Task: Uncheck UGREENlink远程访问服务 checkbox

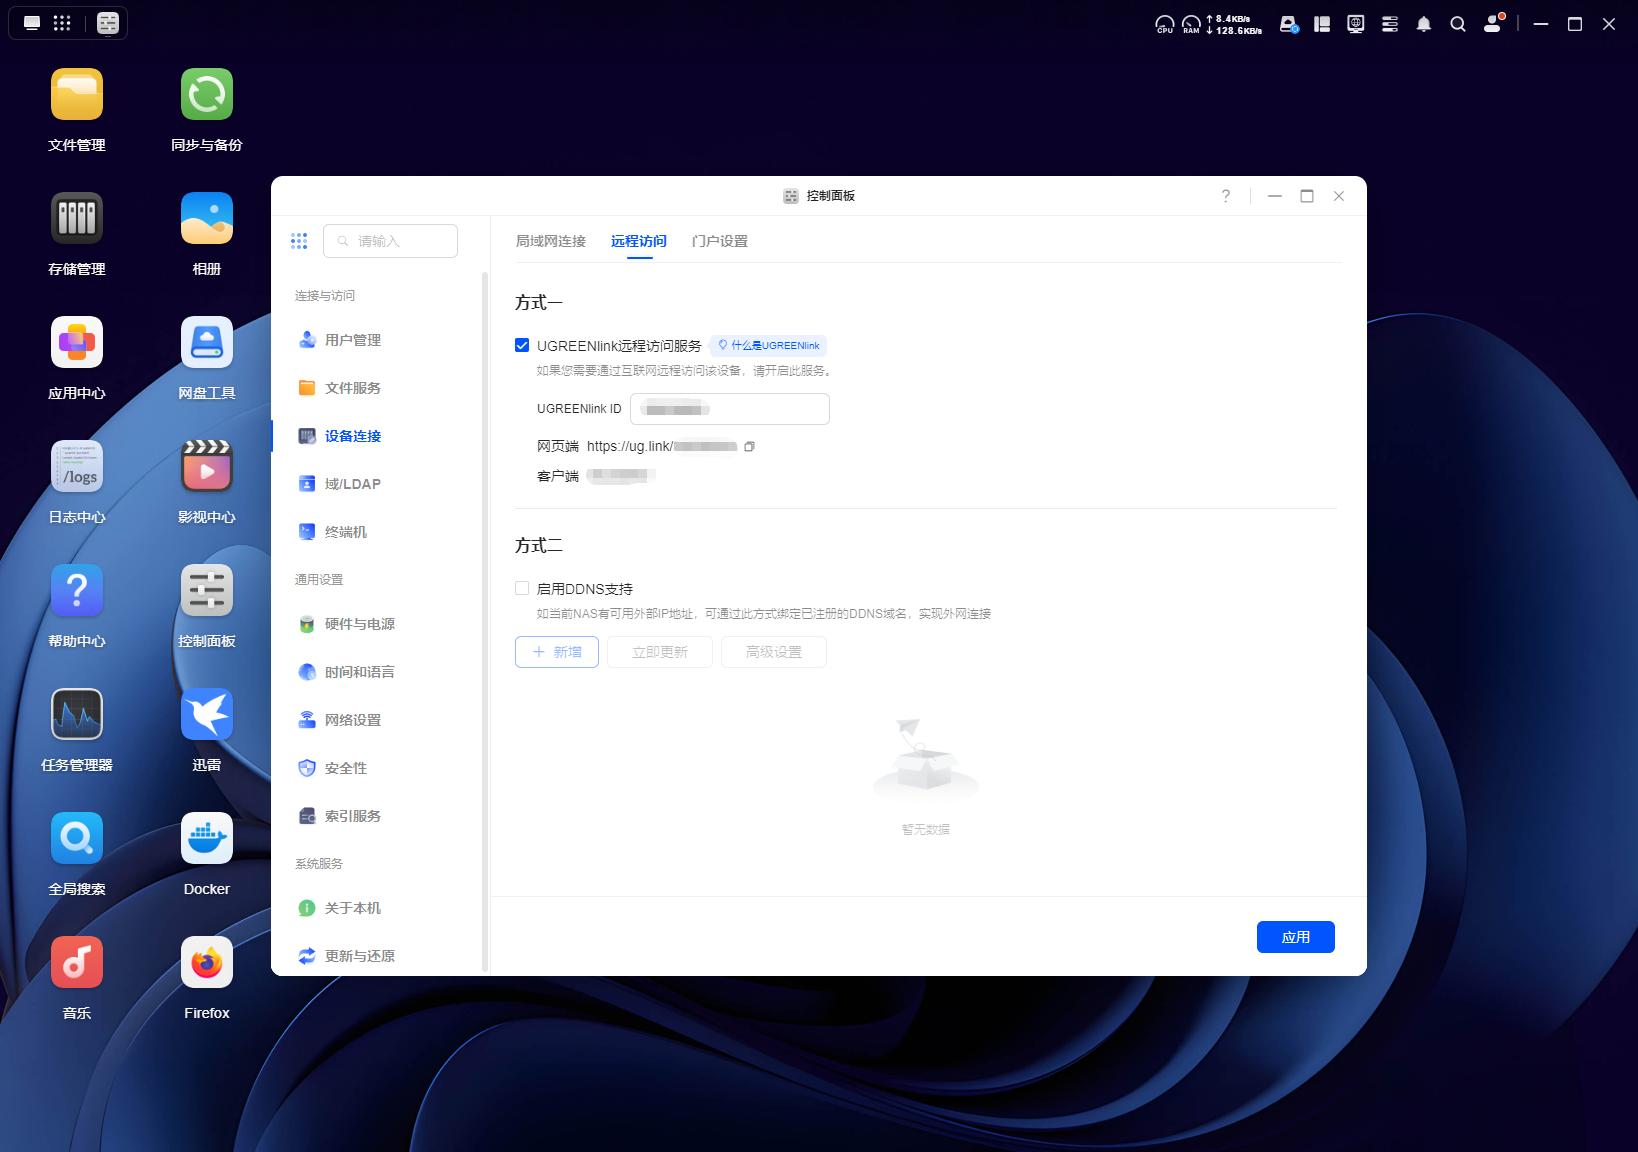Action: [522, 345]
